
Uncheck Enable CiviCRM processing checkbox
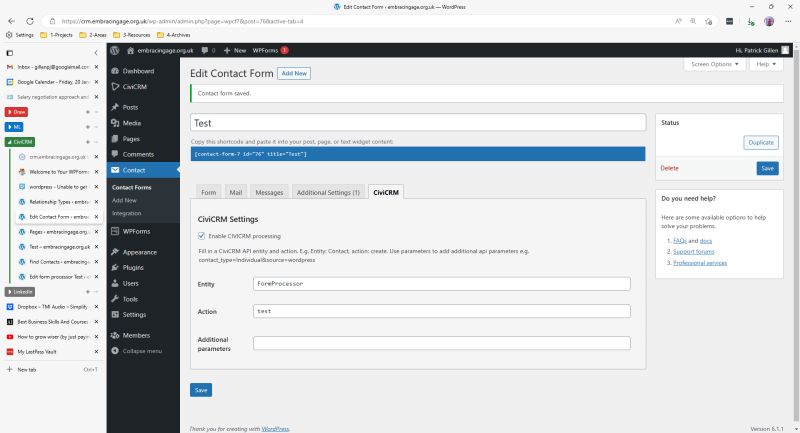(202, 236)
